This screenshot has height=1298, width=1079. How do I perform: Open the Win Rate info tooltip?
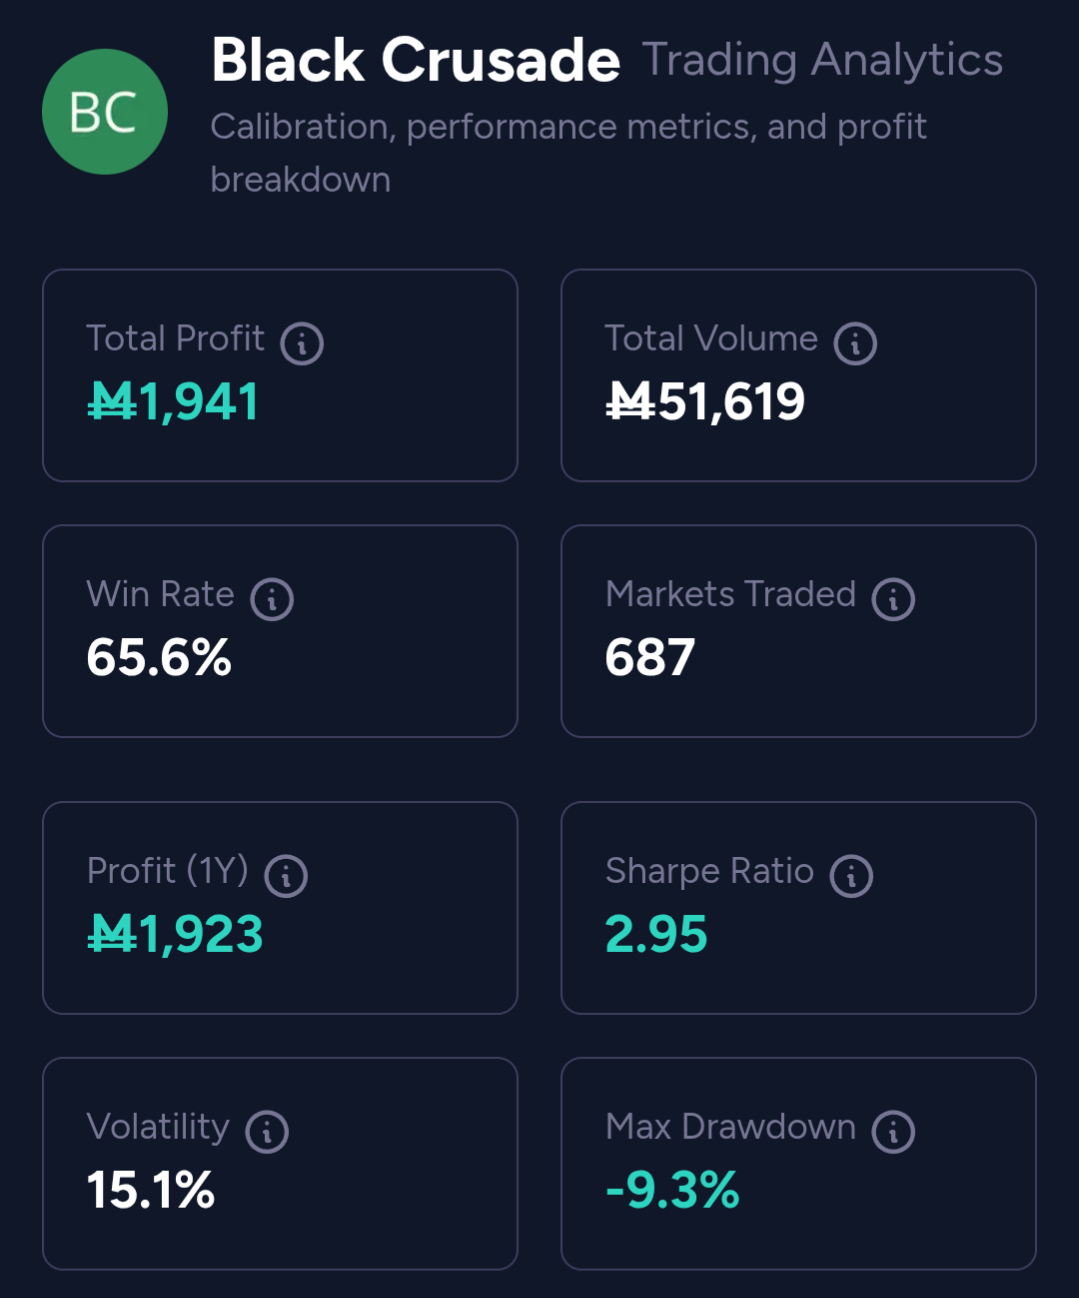click(272, 600)
